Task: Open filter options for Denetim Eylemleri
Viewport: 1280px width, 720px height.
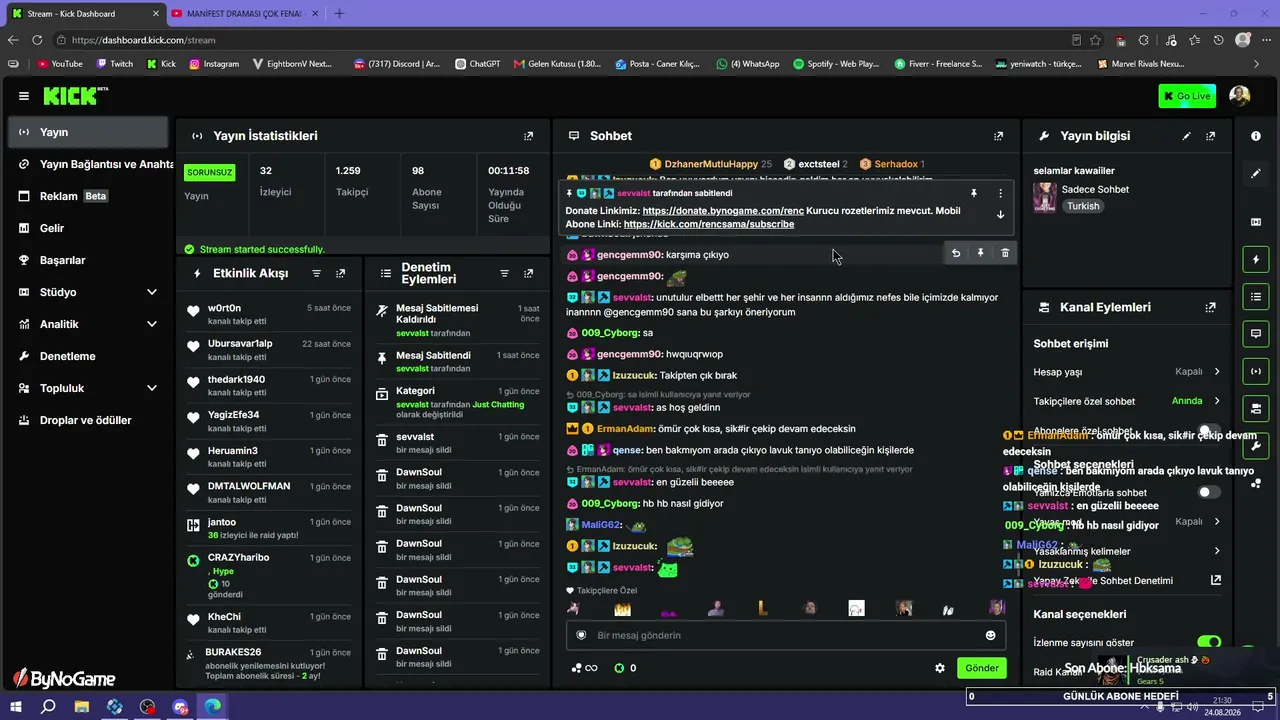Action: tap(504, 273)
